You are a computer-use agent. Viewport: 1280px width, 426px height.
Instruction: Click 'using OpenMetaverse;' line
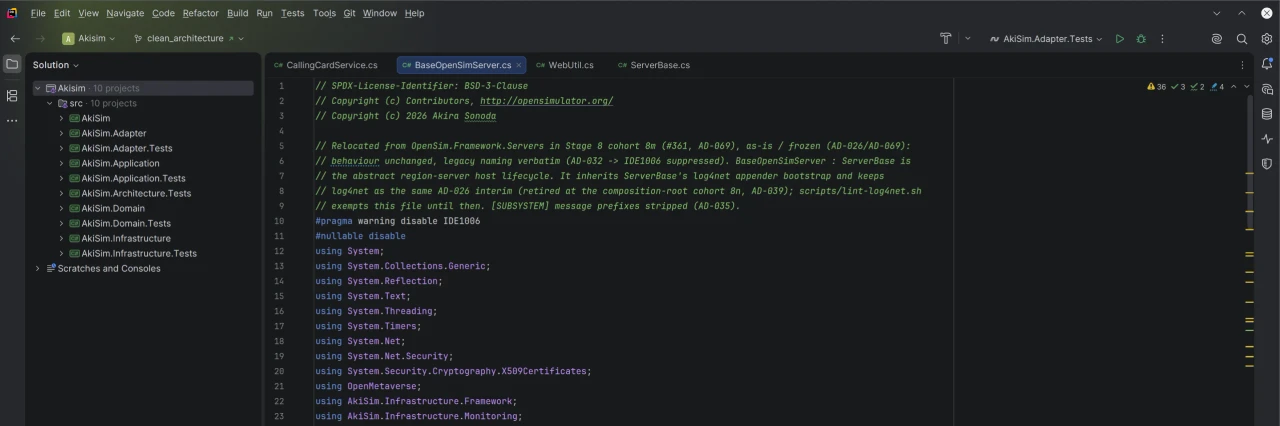point(368,386)
